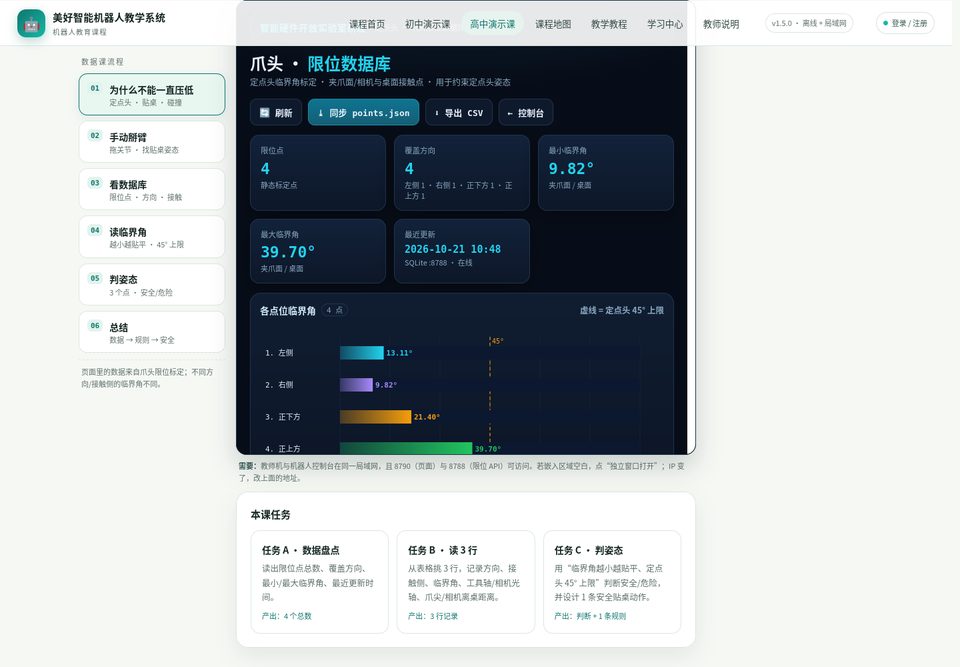Click SQLite :8788 · 在线 status text
Screen dimensions: 960x667
438,263
